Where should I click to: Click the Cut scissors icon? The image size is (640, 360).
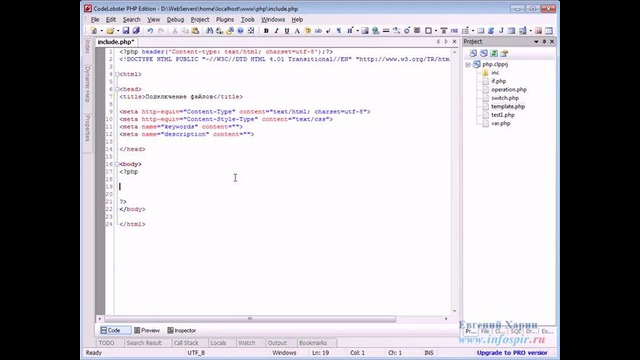[175, 31]
